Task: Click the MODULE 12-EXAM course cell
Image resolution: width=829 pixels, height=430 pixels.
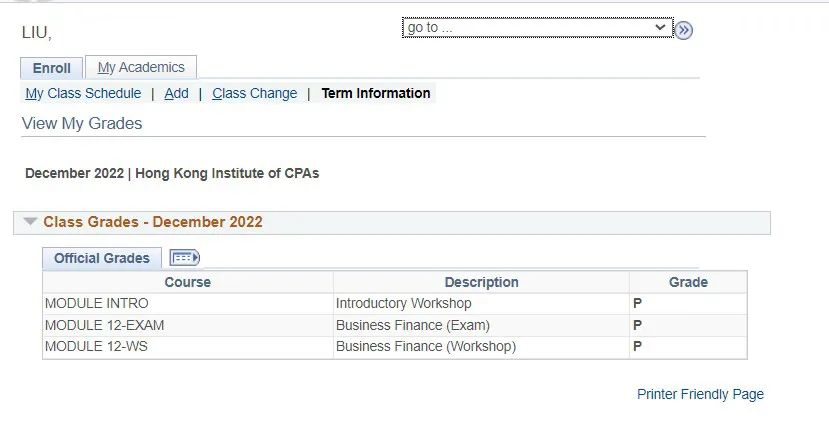Action: click(x=188, y=325)
